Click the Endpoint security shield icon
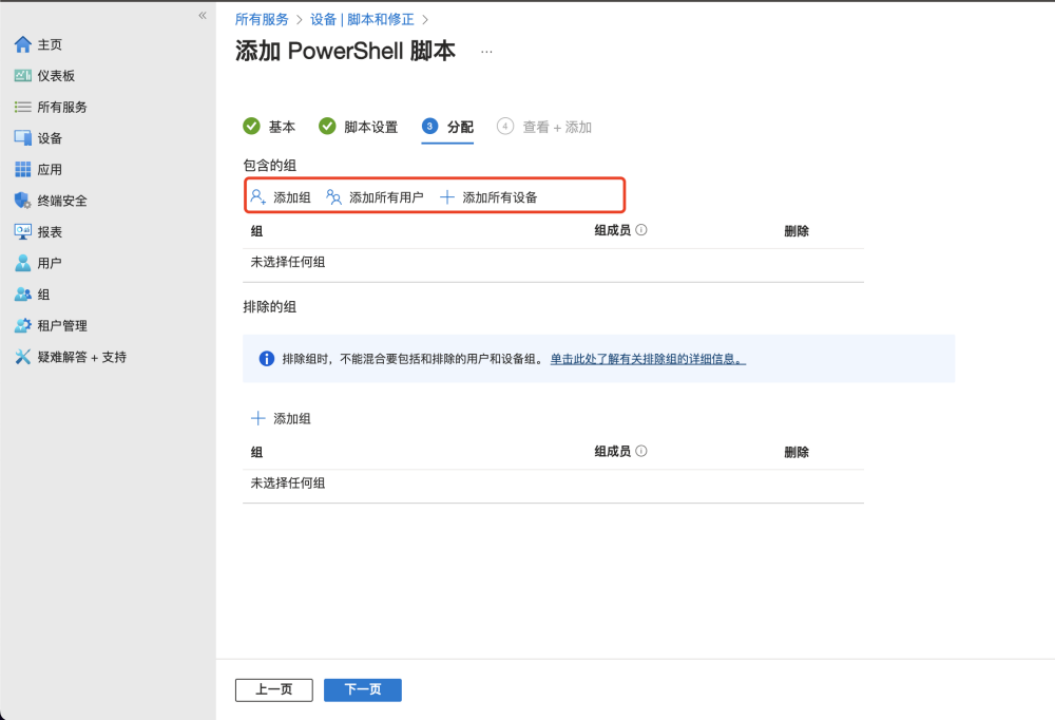The image size is (1055, 720). coord(23,201)
